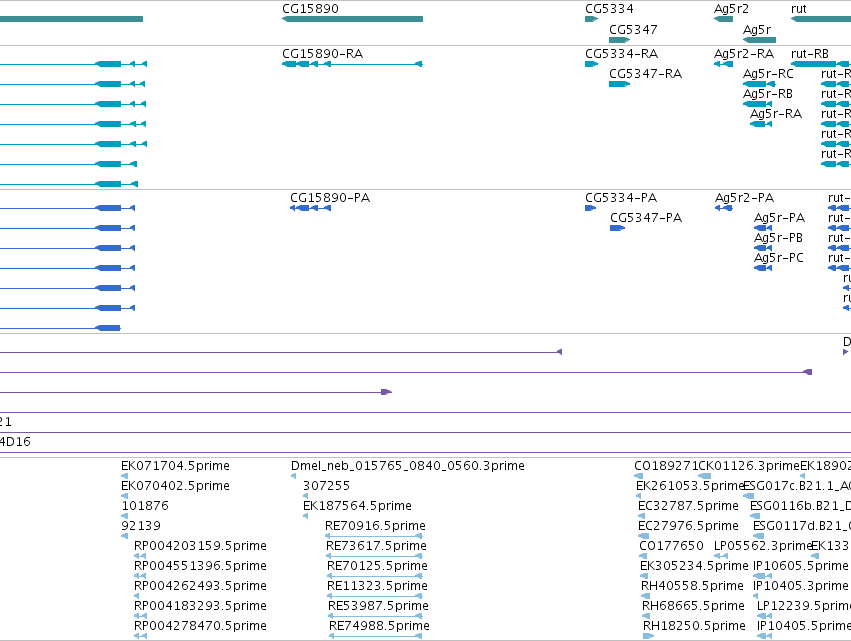The image size is (851, 641).
Task: Click the RH68665.5prime label
Action: [x=693, y=606]
